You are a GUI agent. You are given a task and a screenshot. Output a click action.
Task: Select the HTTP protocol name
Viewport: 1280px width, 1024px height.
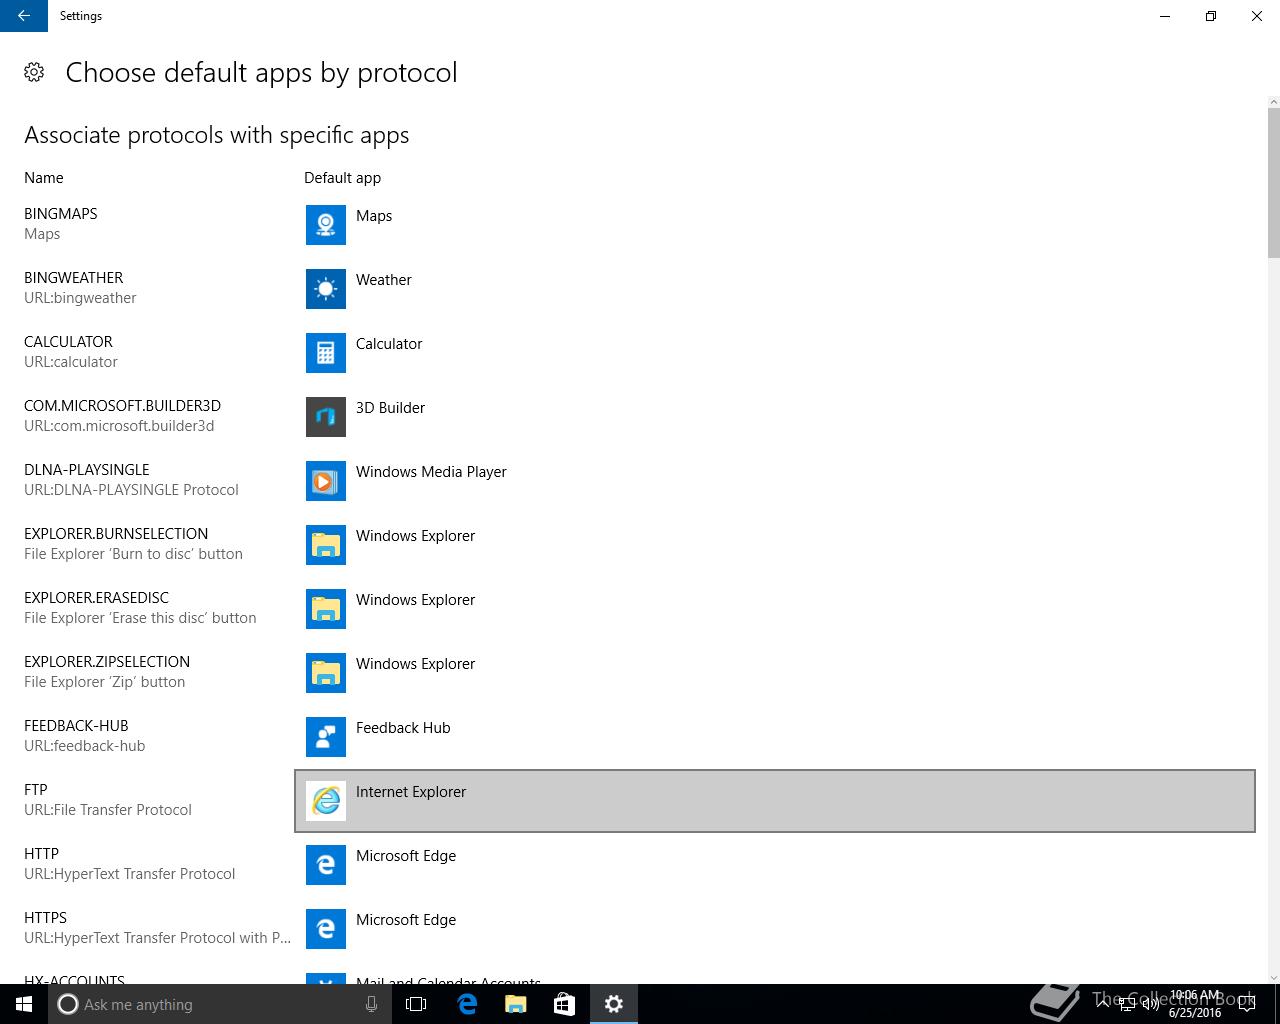[x=42, y=853]
